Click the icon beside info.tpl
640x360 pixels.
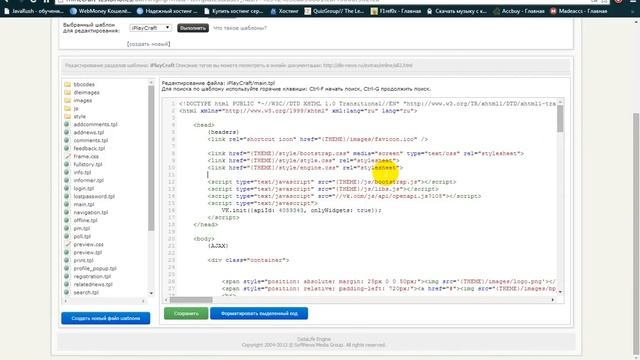[x=67, y=172]
